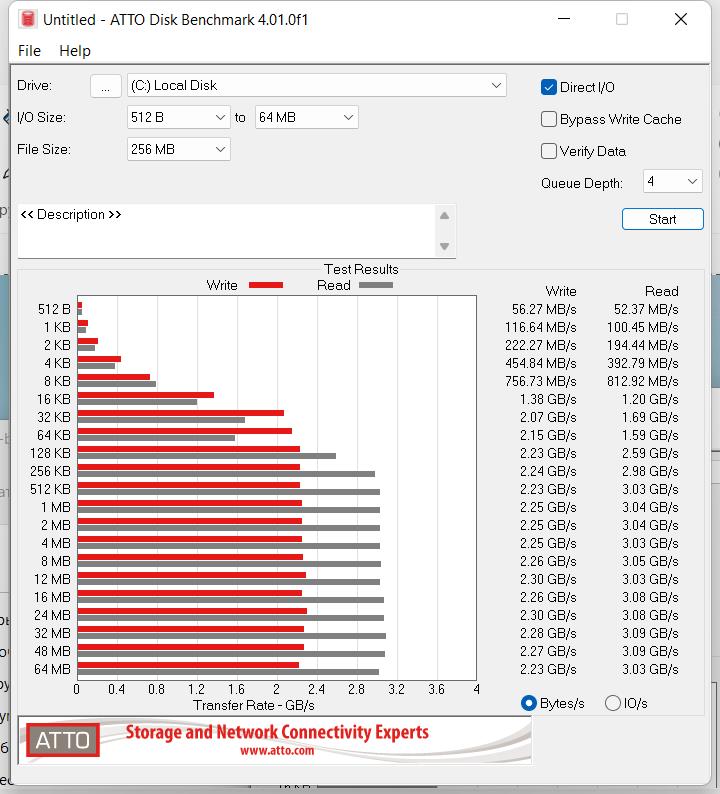Screen dimensions: 720x794
Task: Close the ATTO Disk Benchmark window
Action: point(681,19)
